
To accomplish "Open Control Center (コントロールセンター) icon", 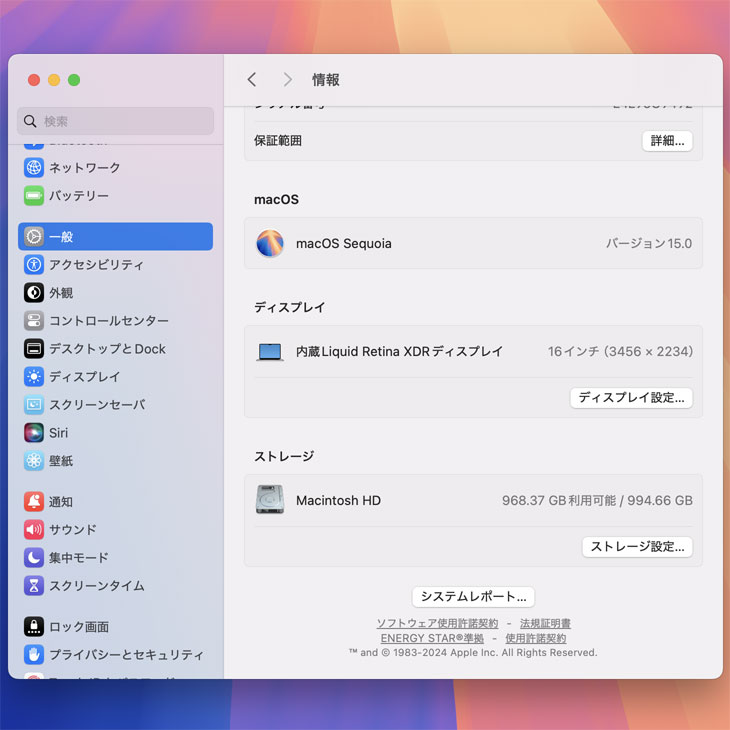I will click(x=34, y=321).
